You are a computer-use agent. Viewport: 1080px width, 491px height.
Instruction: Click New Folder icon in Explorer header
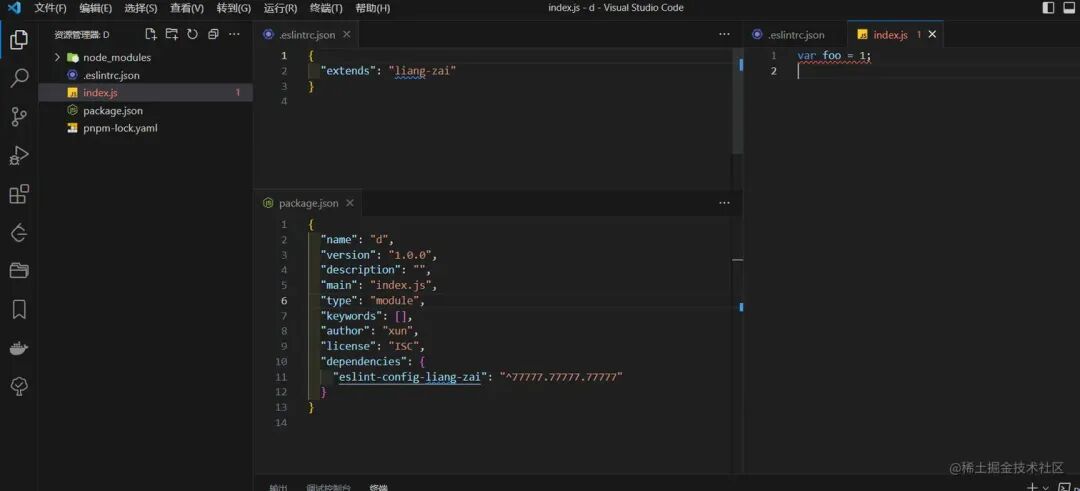point(172,34)
